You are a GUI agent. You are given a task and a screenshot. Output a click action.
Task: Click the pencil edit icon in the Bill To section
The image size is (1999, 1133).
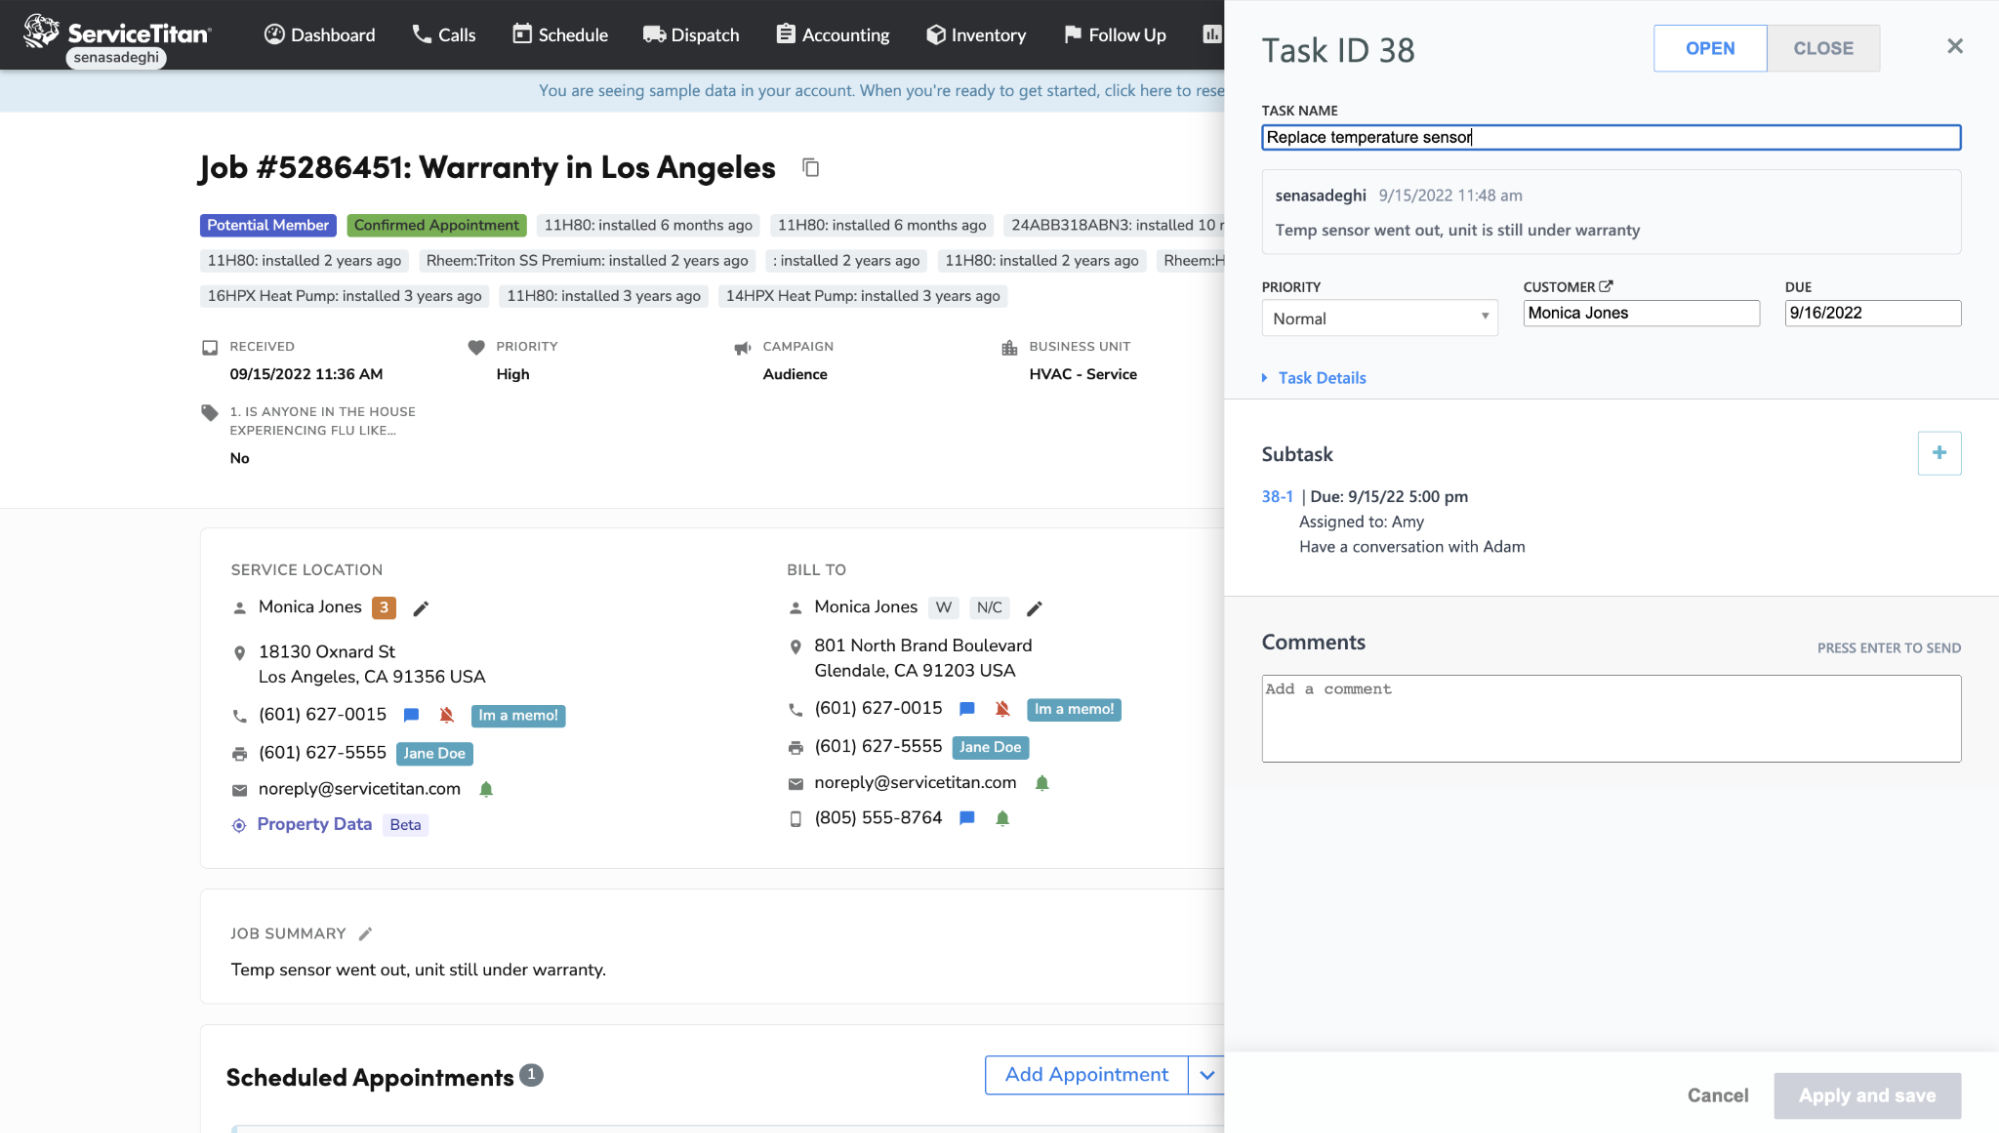[x=1034, y=608]
